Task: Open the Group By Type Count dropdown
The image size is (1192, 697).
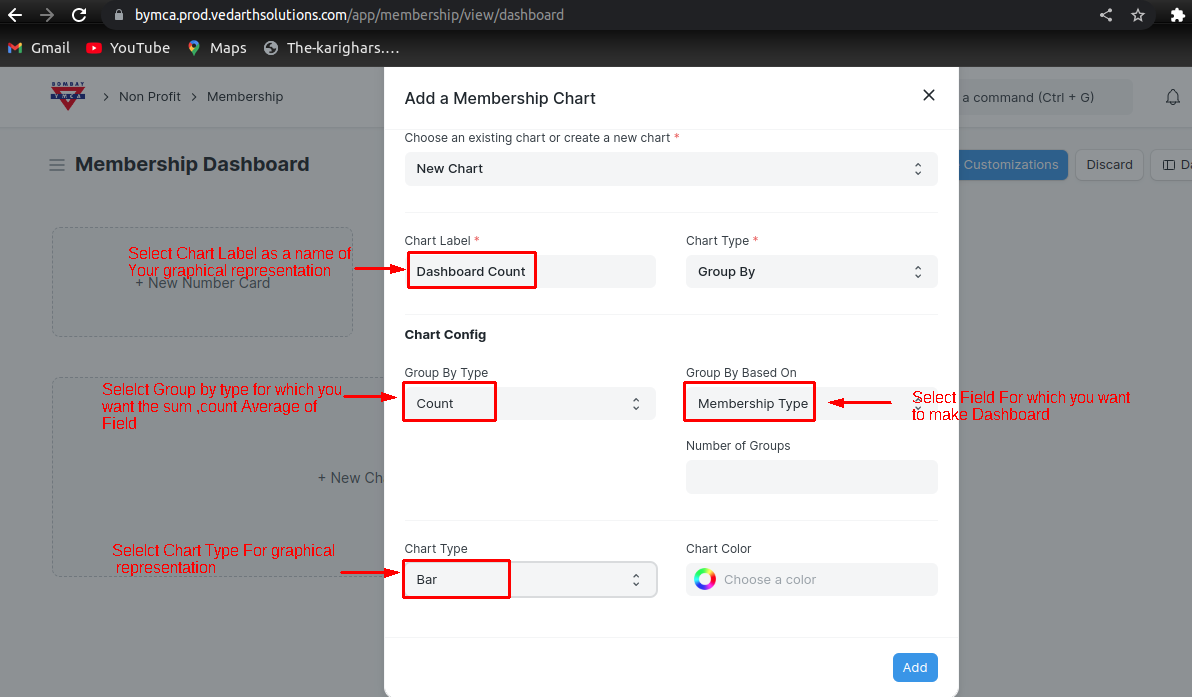Action: (530, 404)
